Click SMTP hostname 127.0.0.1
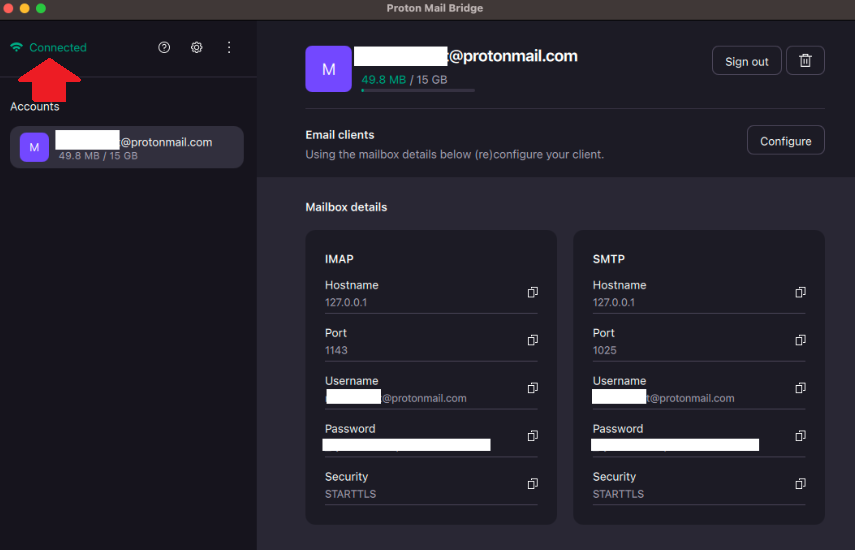 [613, 303]
